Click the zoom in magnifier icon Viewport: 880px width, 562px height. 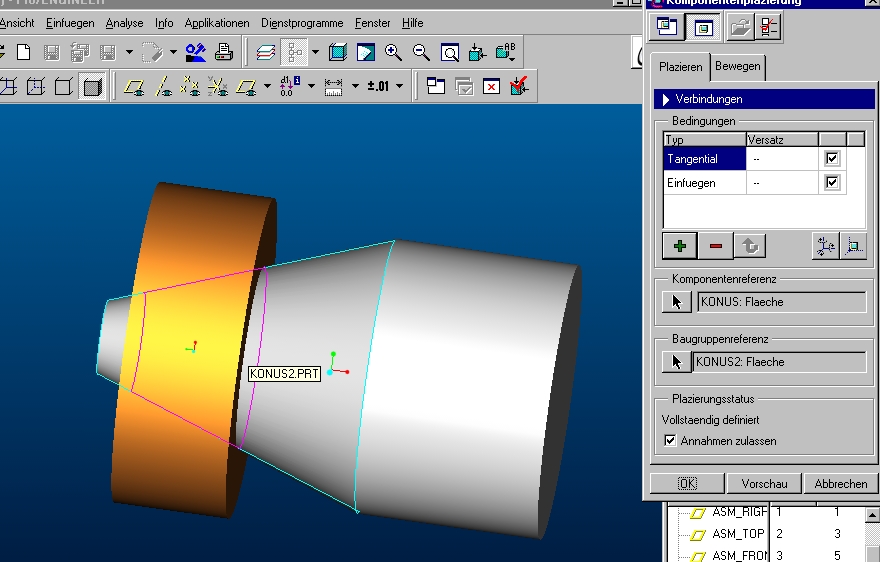pos(393,53)
